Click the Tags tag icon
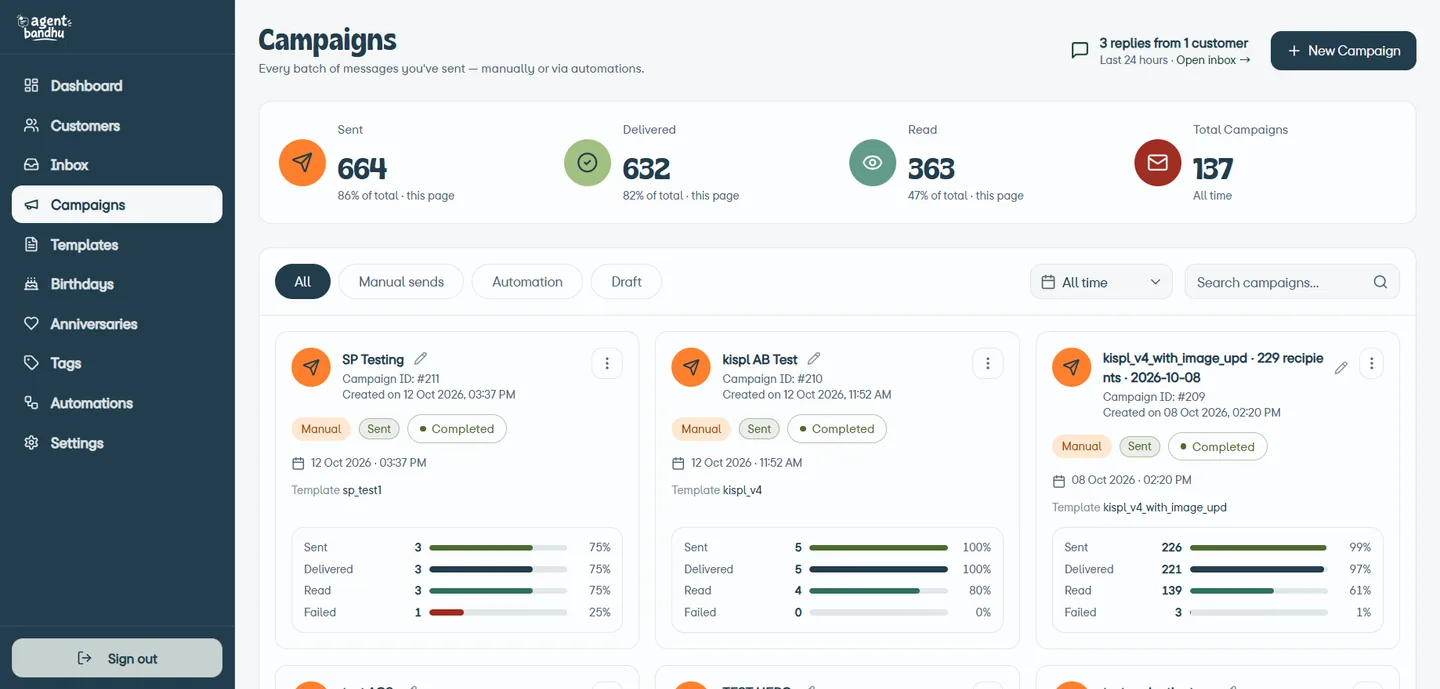This screenshot has height=689, width=1440. pyautogui.click(x=31, y=363)
